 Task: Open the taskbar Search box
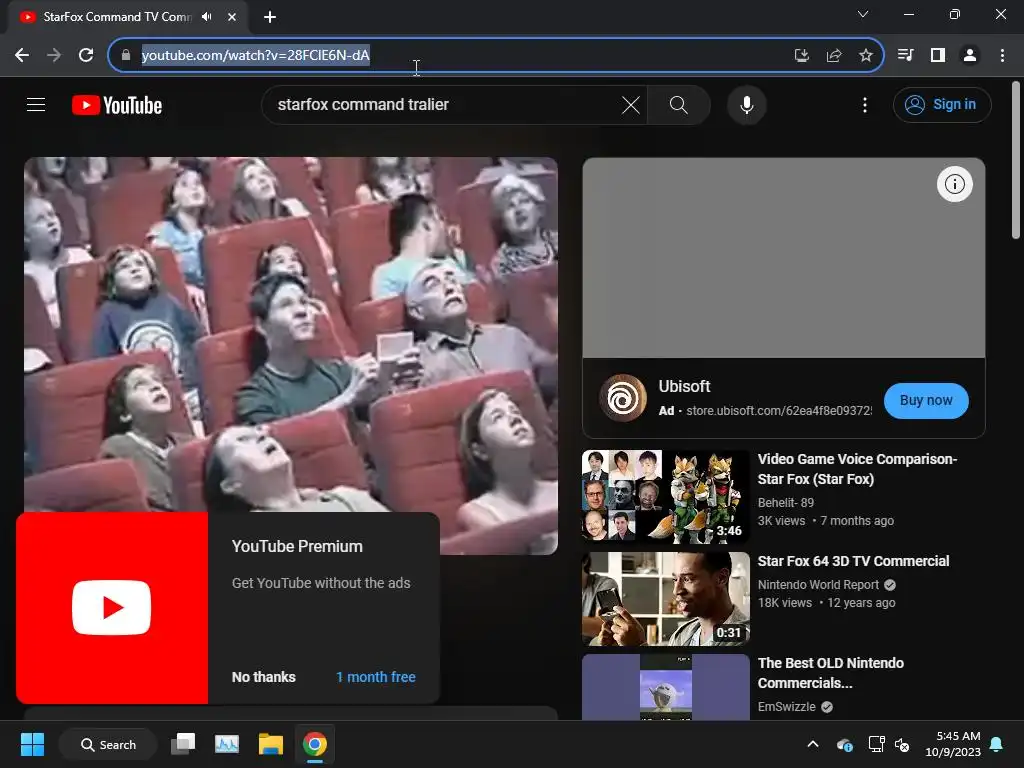pyautogui.click(x=108, y=744)
